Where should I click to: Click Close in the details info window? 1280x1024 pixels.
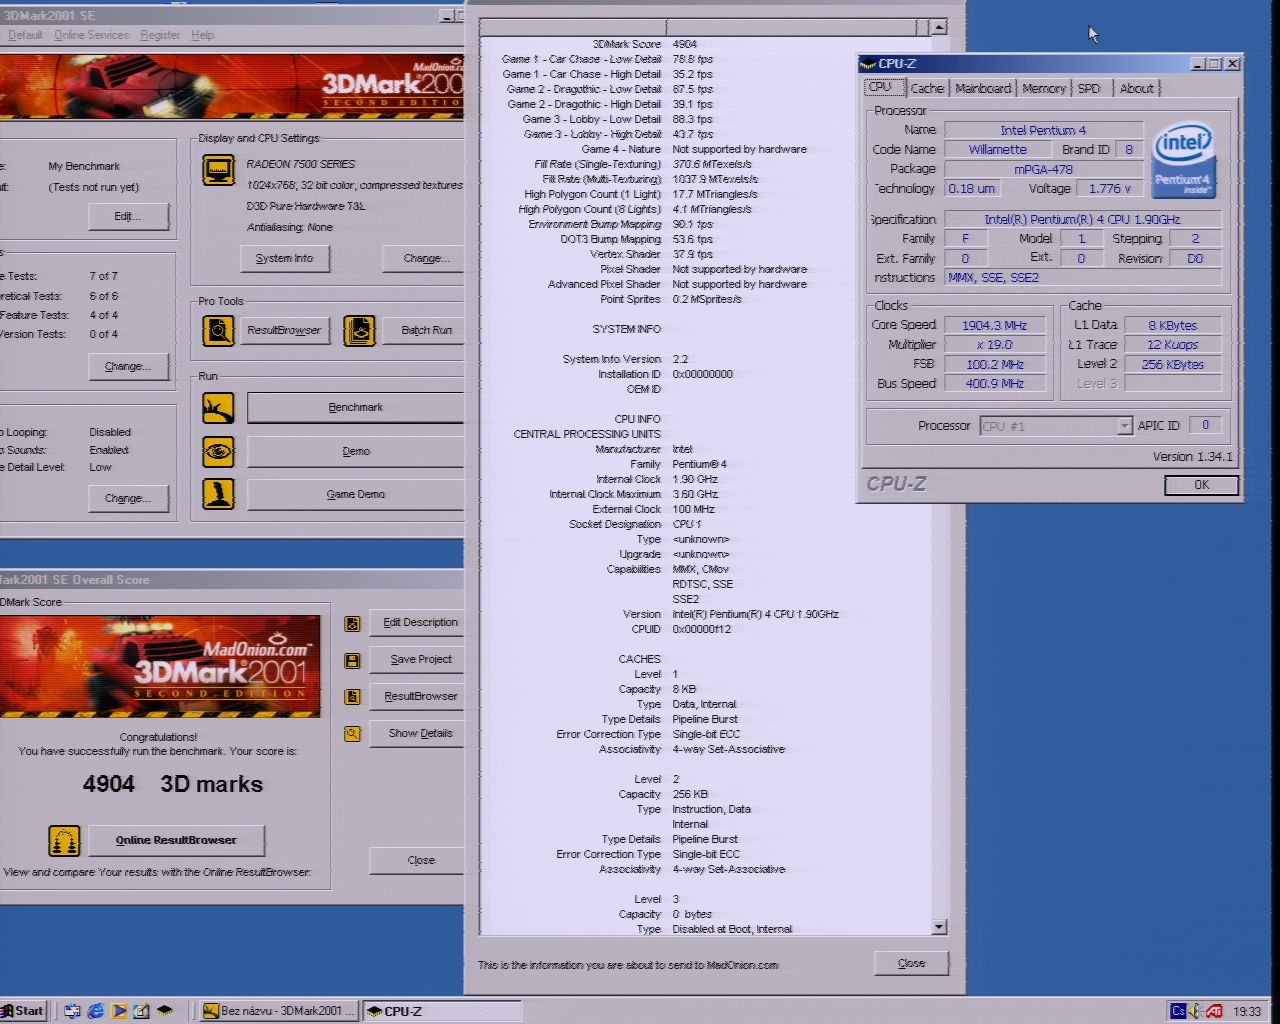coord(911,963)
